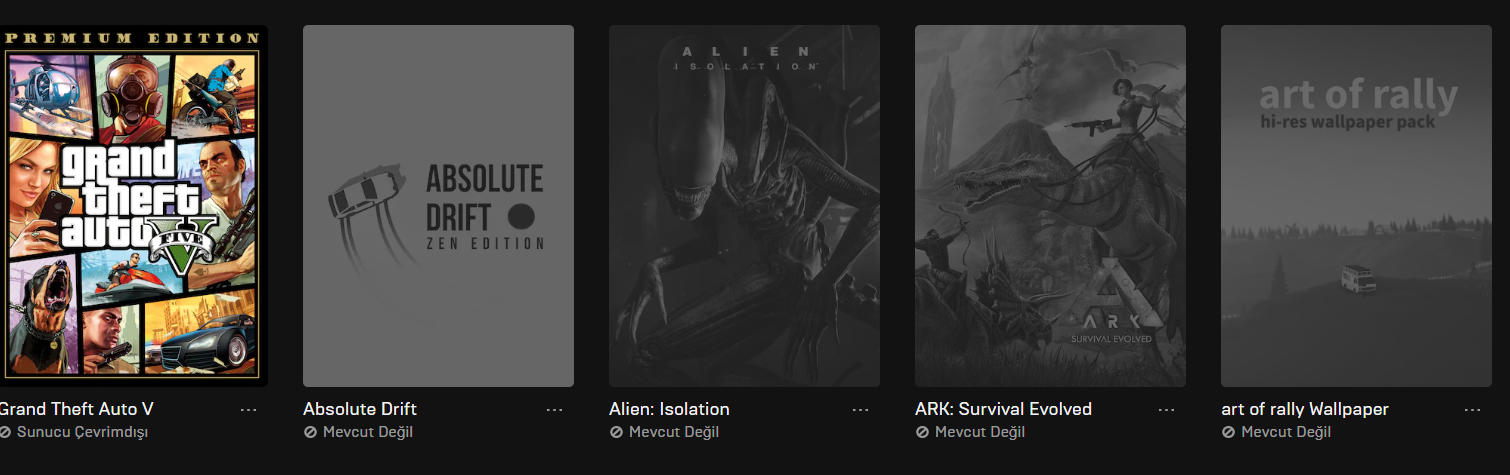
Task: Click the Grand Theft Auto V title
Action: [76, 409]
